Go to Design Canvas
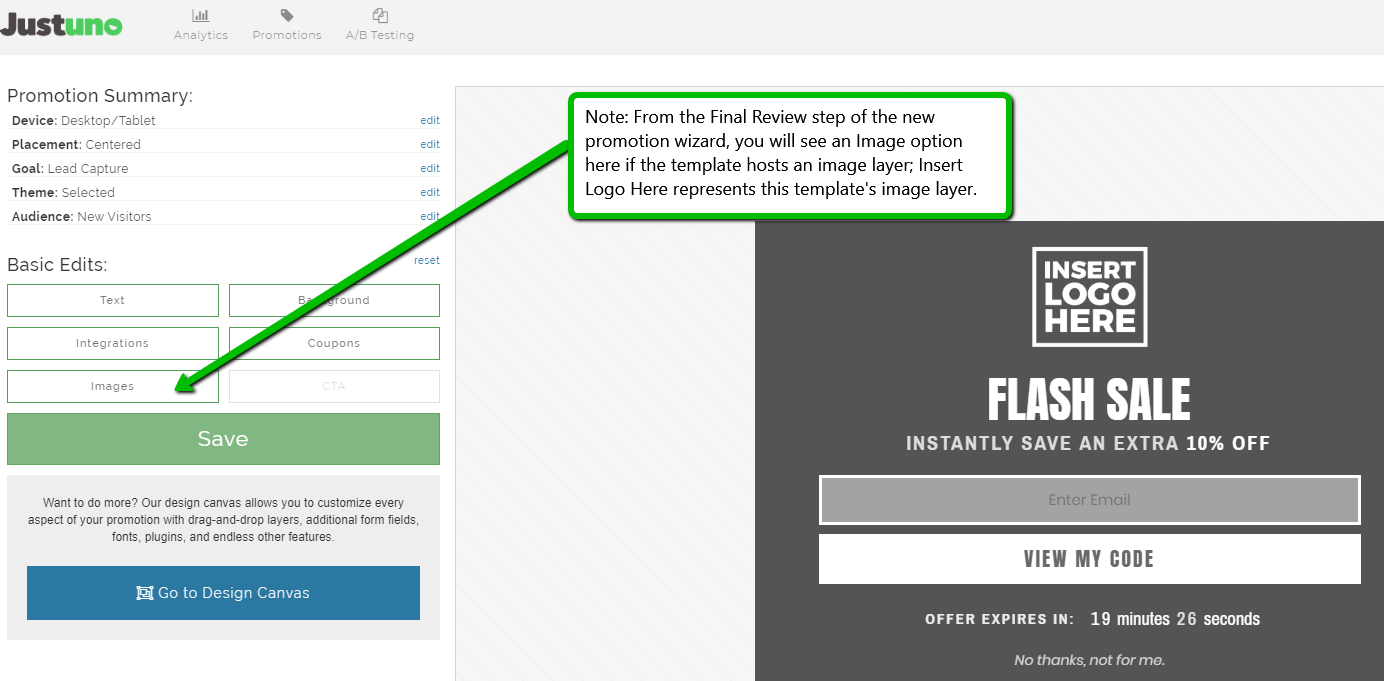This screenshot has height=681, width=1384. tap(223, 593)
